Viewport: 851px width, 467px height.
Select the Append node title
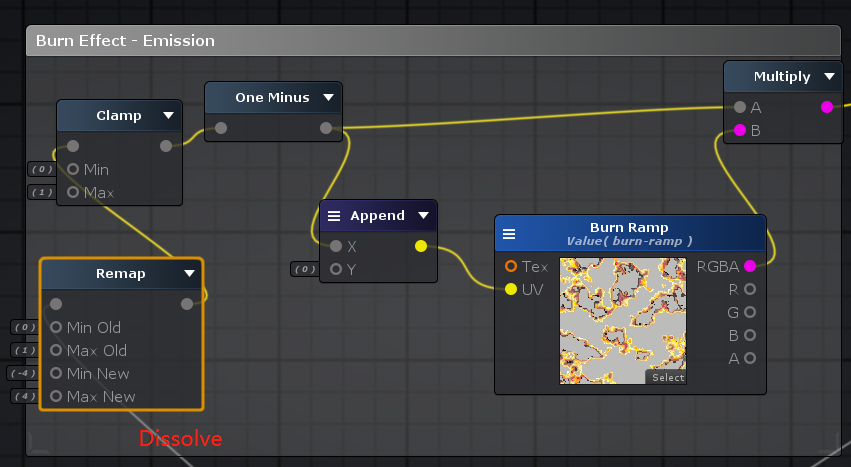click(x=378, y=216)
